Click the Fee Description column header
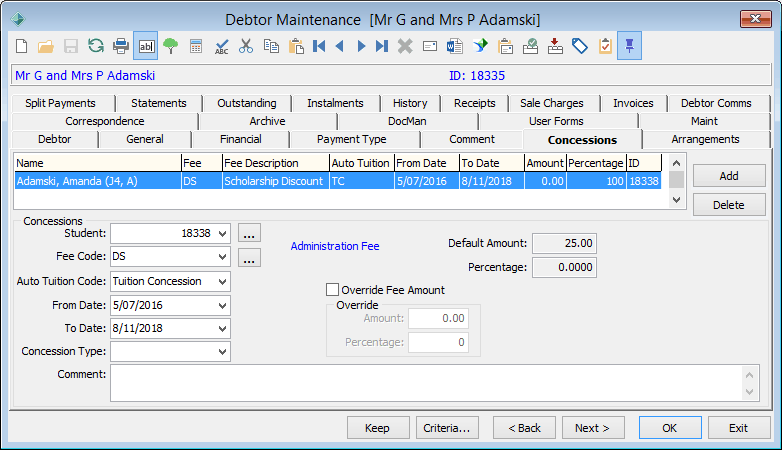 pos(275,163)
